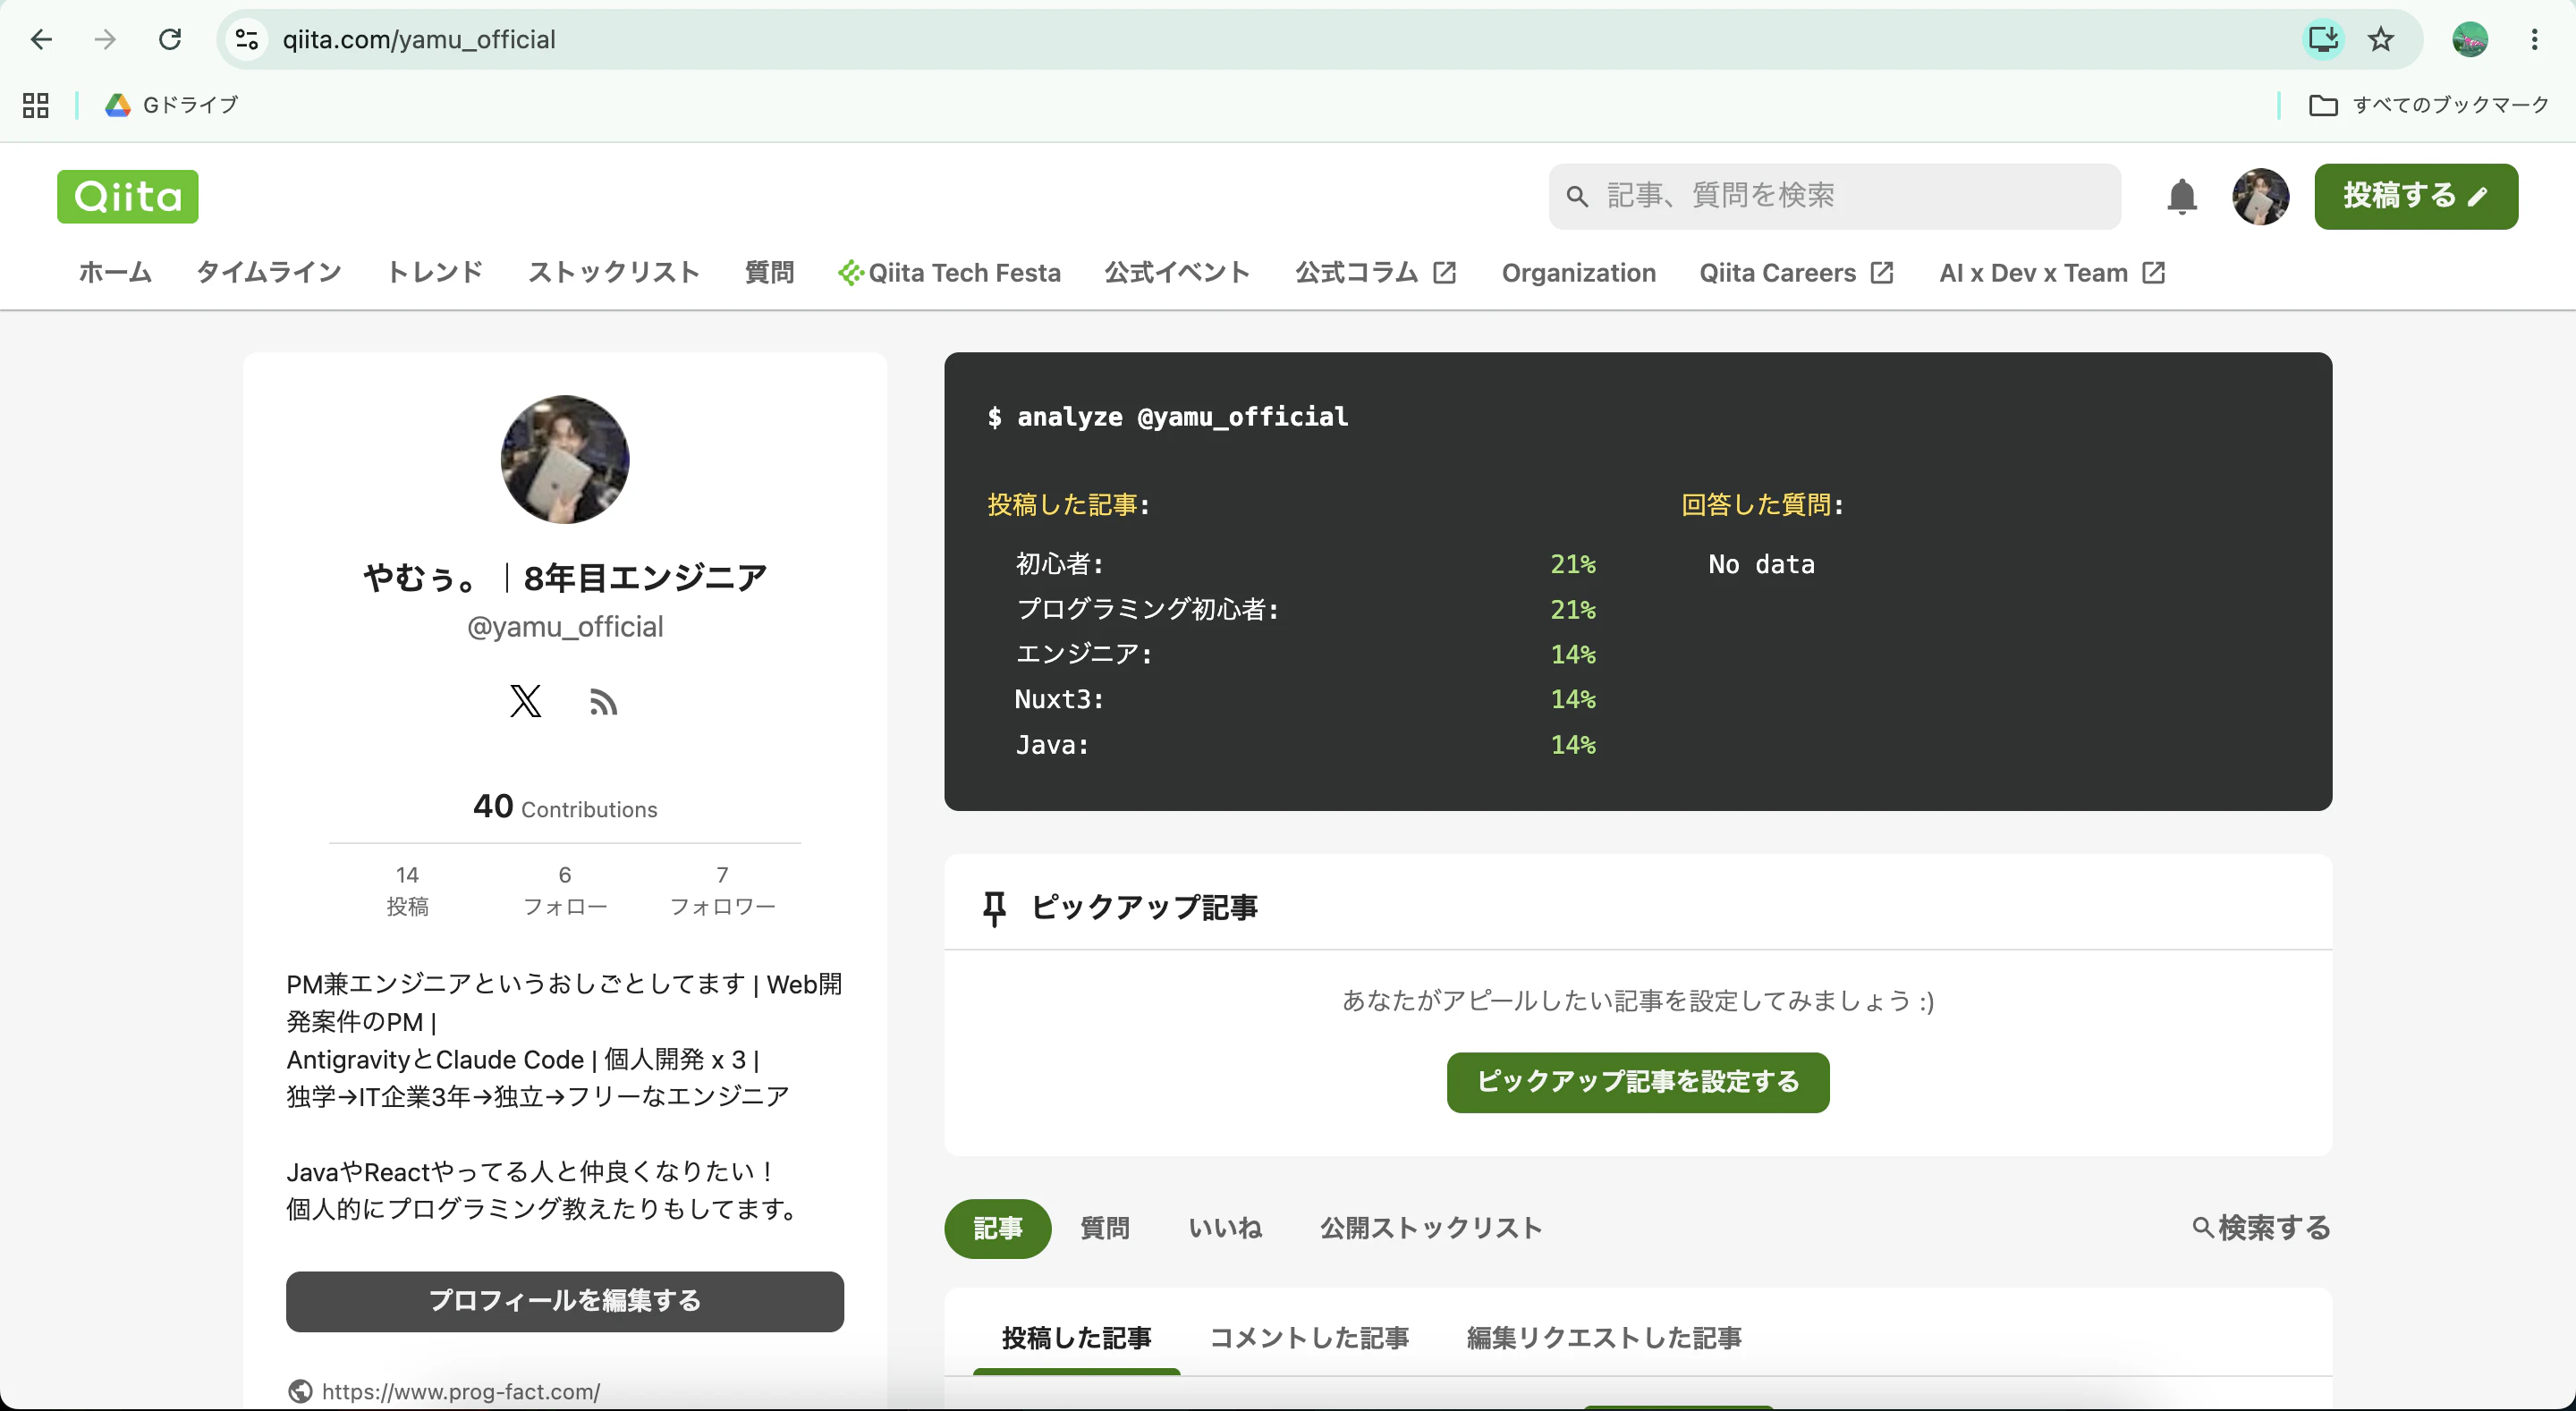Screen dimensions: 2576x1411
Task: Open 質問 in the top navigation
Action: 769,273
